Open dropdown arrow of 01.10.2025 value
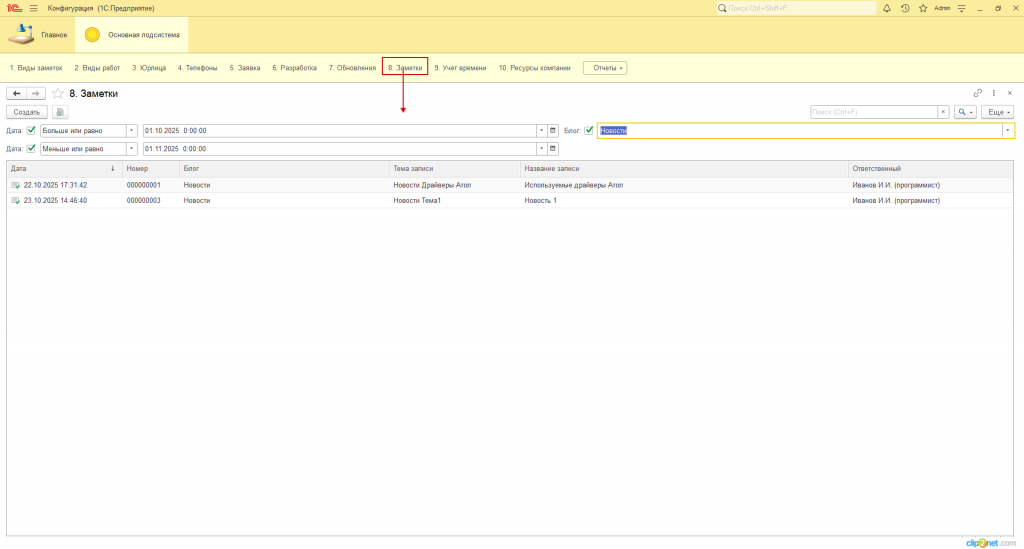 tap(541, 131)
